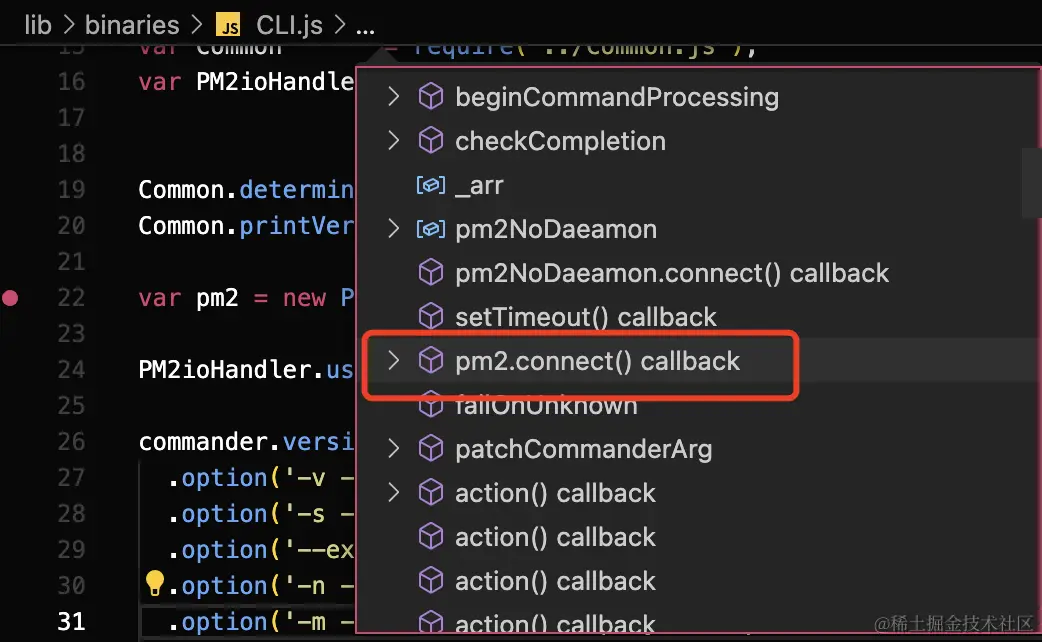Click the JS file icon in breadcrumb
Screen dimensions: 1042x642
[228, 25]
